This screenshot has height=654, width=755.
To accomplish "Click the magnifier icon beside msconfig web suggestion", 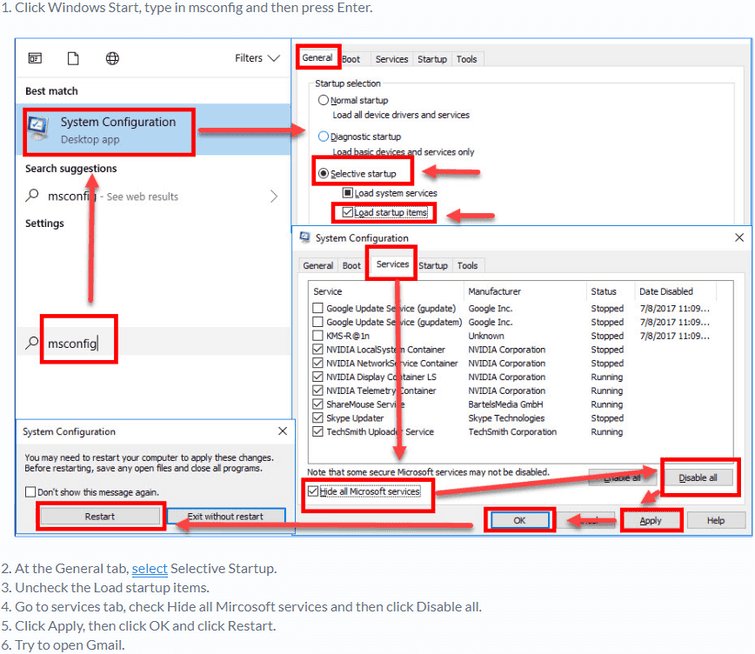I will click(x=32, y=196).
